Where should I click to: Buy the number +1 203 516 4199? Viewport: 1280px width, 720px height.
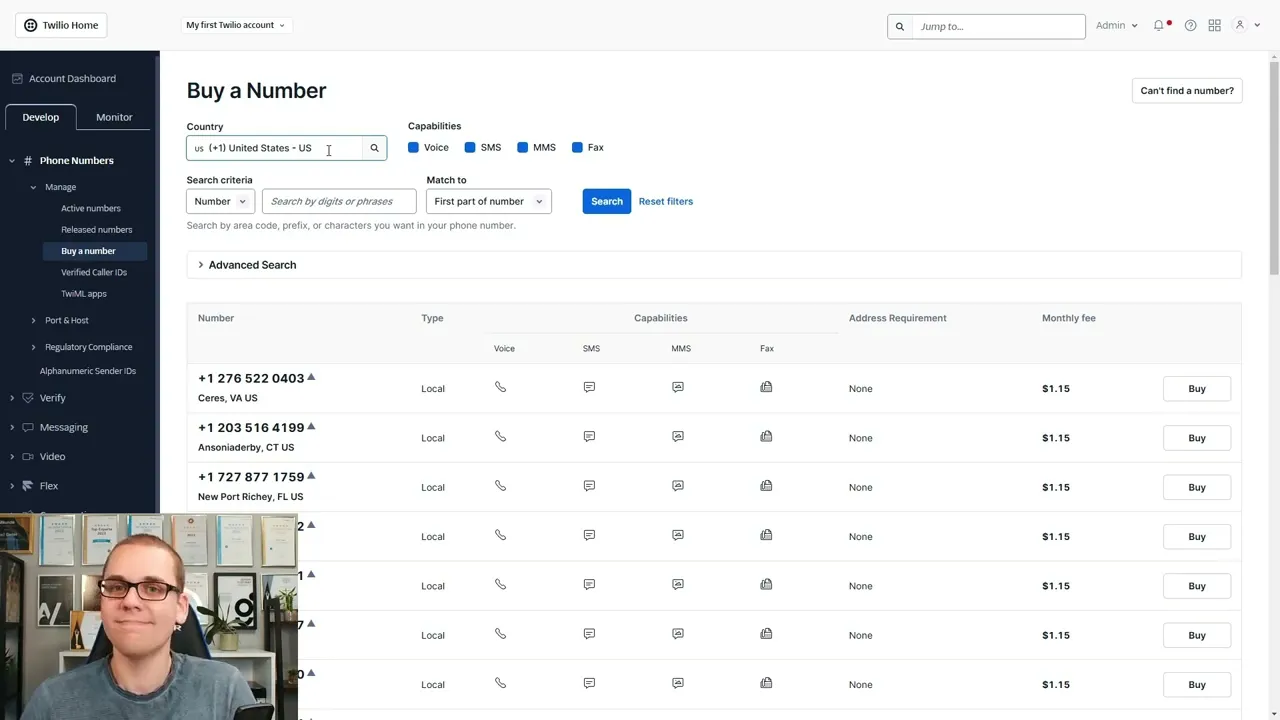pos(1197,438)
